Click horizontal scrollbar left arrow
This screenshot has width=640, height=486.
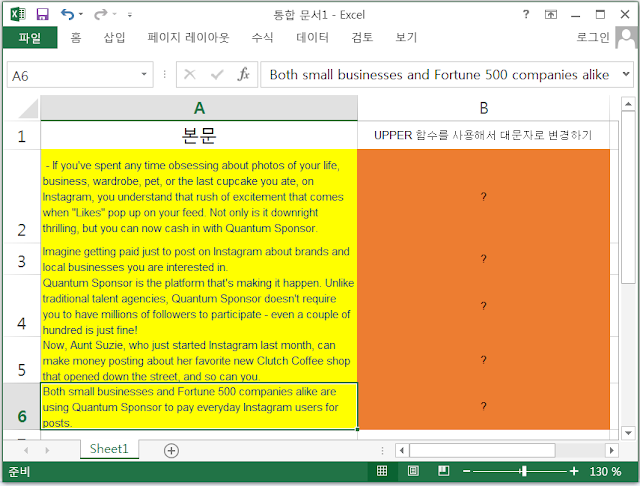402,450
